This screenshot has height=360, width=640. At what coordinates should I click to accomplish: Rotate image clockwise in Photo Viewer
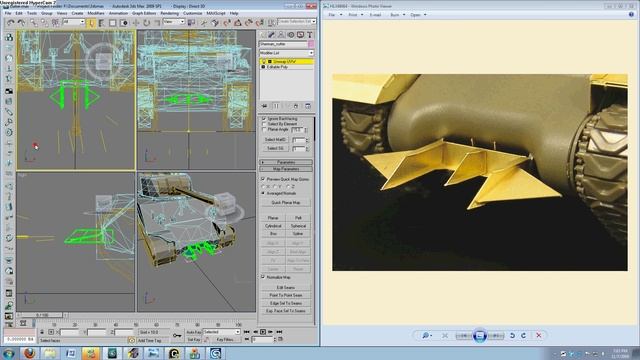click(524, 336)
